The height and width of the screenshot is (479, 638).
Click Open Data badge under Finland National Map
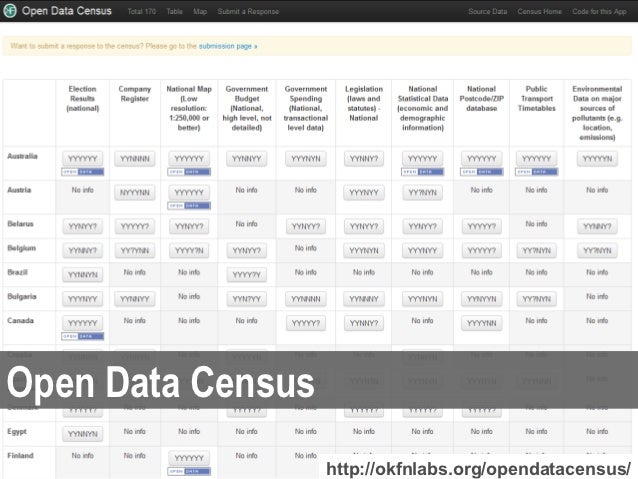click(189, 471)
